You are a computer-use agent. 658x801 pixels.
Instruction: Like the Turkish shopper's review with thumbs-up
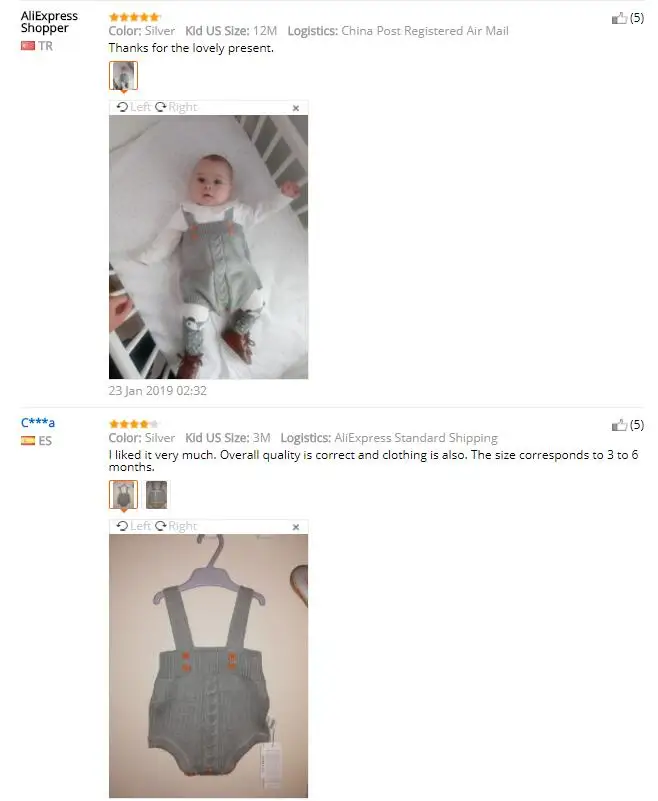[619, 18]
